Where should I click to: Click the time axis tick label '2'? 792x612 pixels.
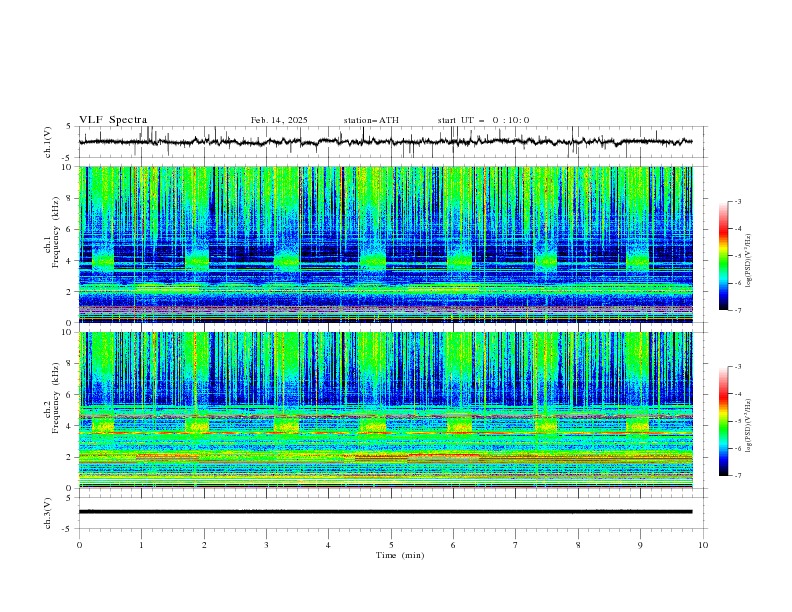point(204,545)
